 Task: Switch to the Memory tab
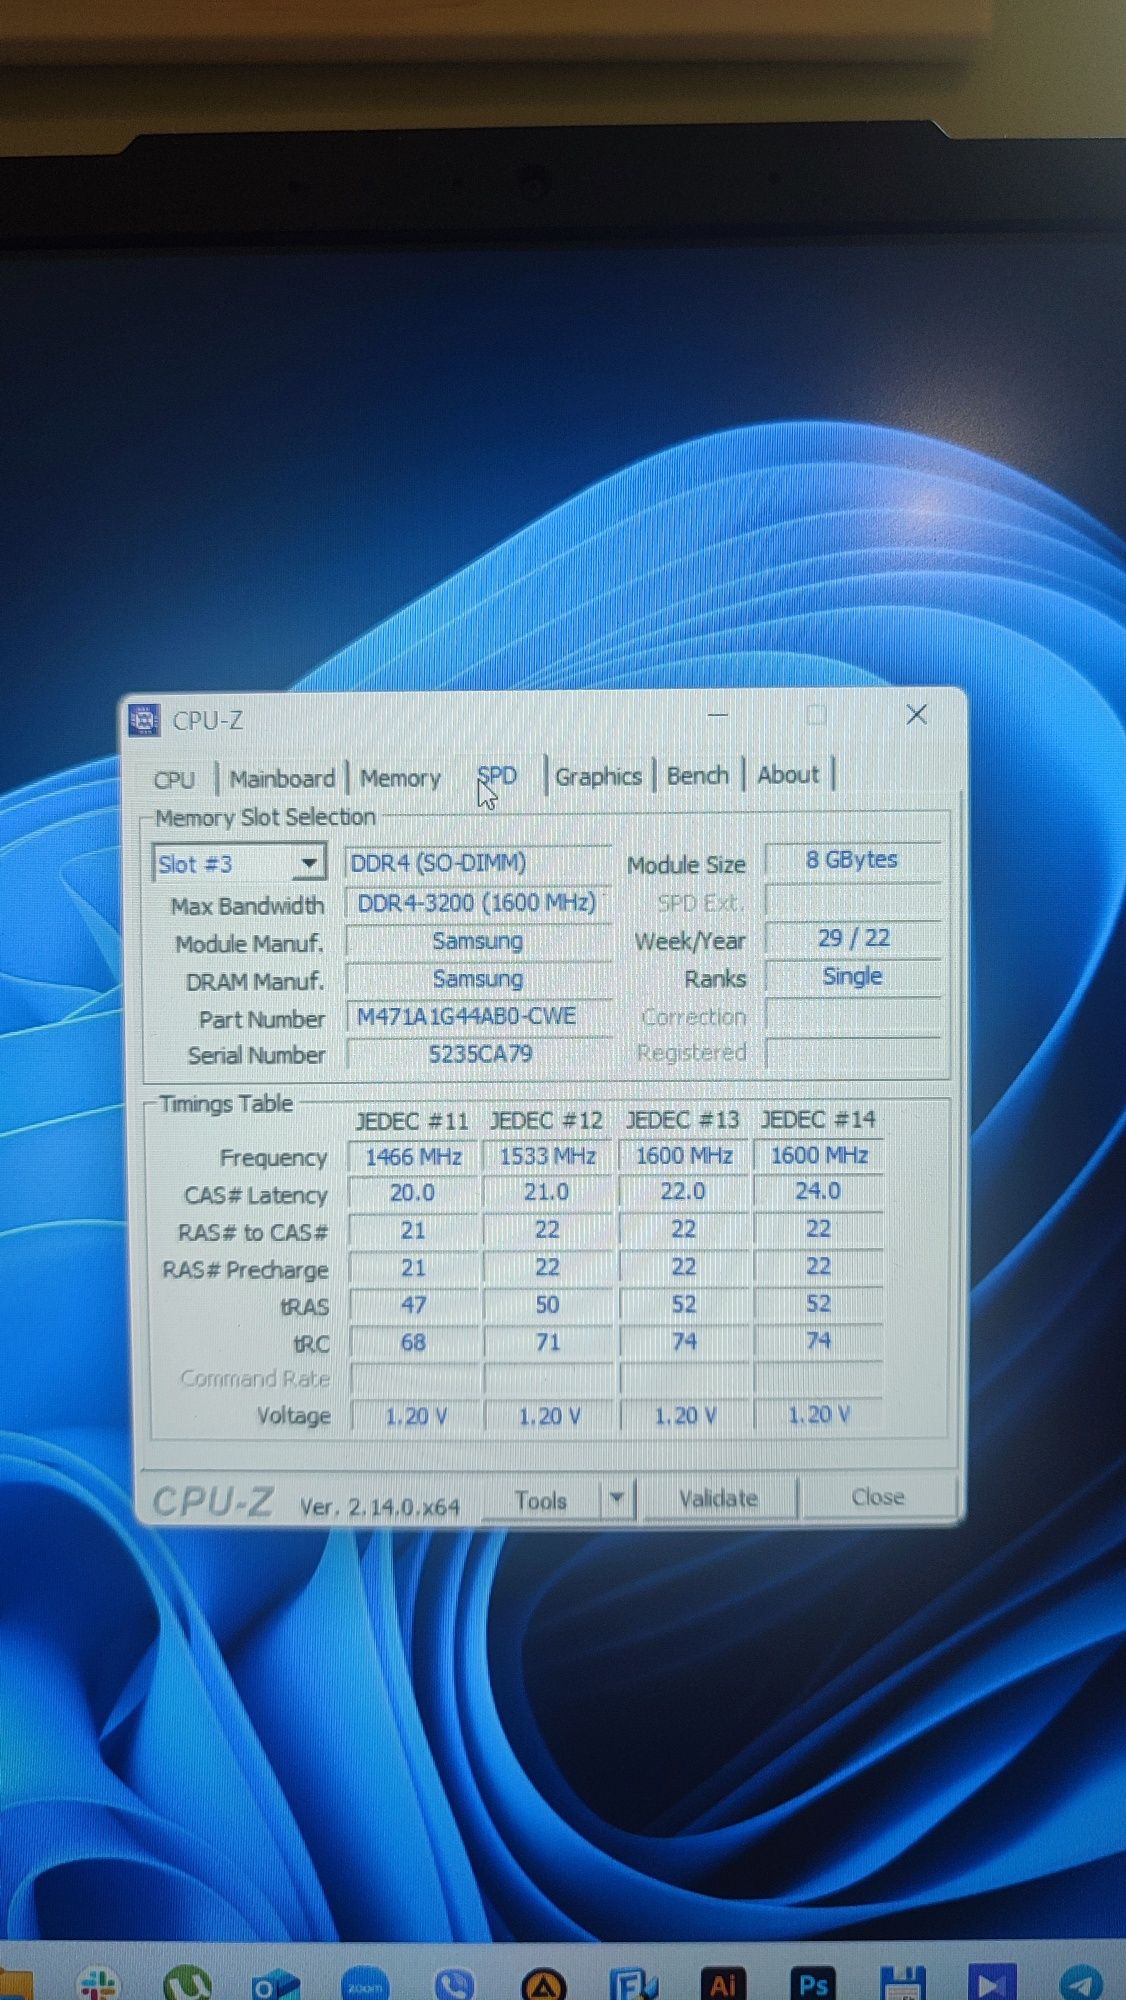pos(400,778)
